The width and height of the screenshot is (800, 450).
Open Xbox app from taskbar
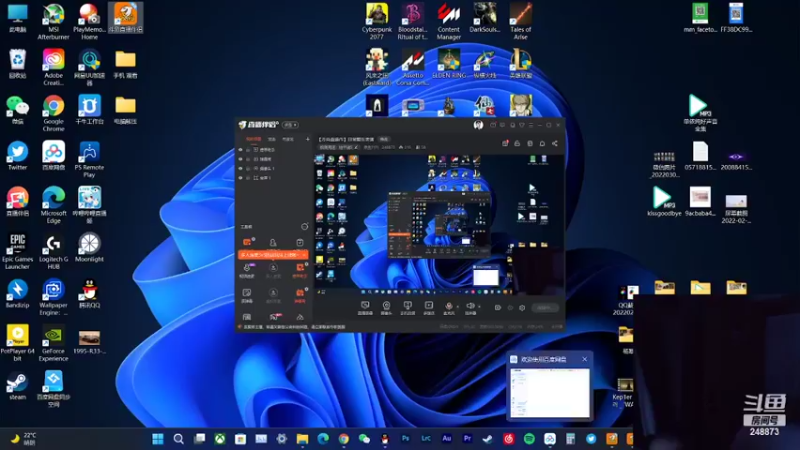click(220, 439)
